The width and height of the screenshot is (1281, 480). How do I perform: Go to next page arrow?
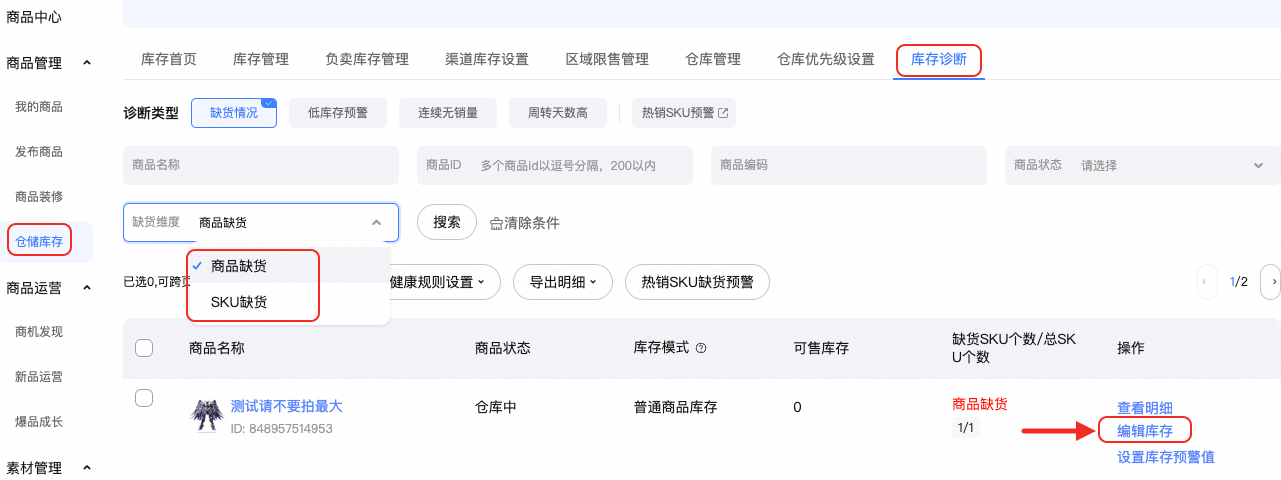(x=1272, y=283)
